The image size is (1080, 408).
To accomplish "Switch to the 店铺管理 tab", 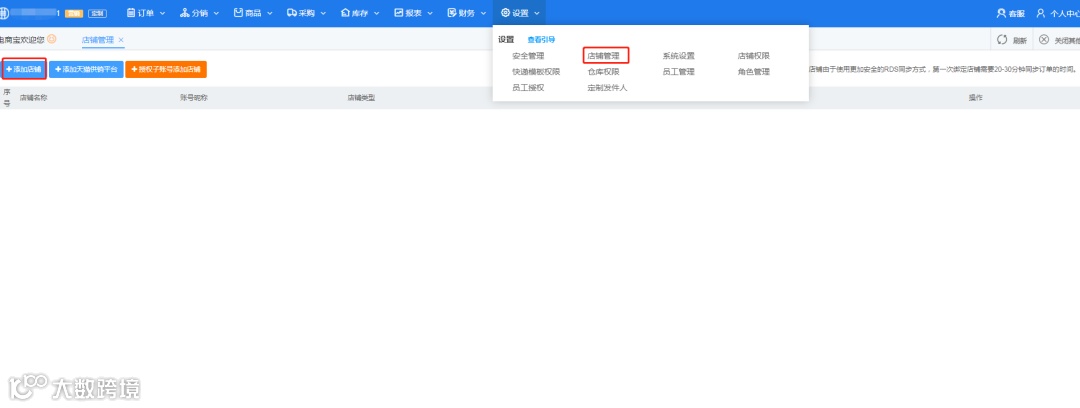I will point(98,40).
